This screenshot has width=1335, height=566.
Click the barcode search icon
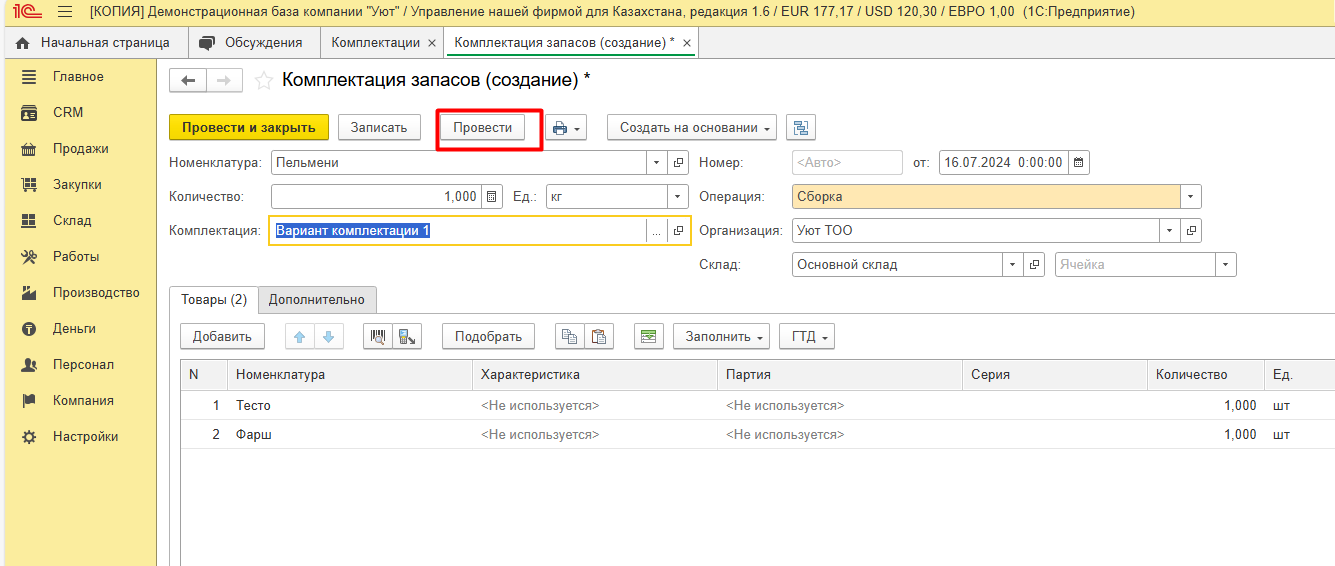[377, 337]
